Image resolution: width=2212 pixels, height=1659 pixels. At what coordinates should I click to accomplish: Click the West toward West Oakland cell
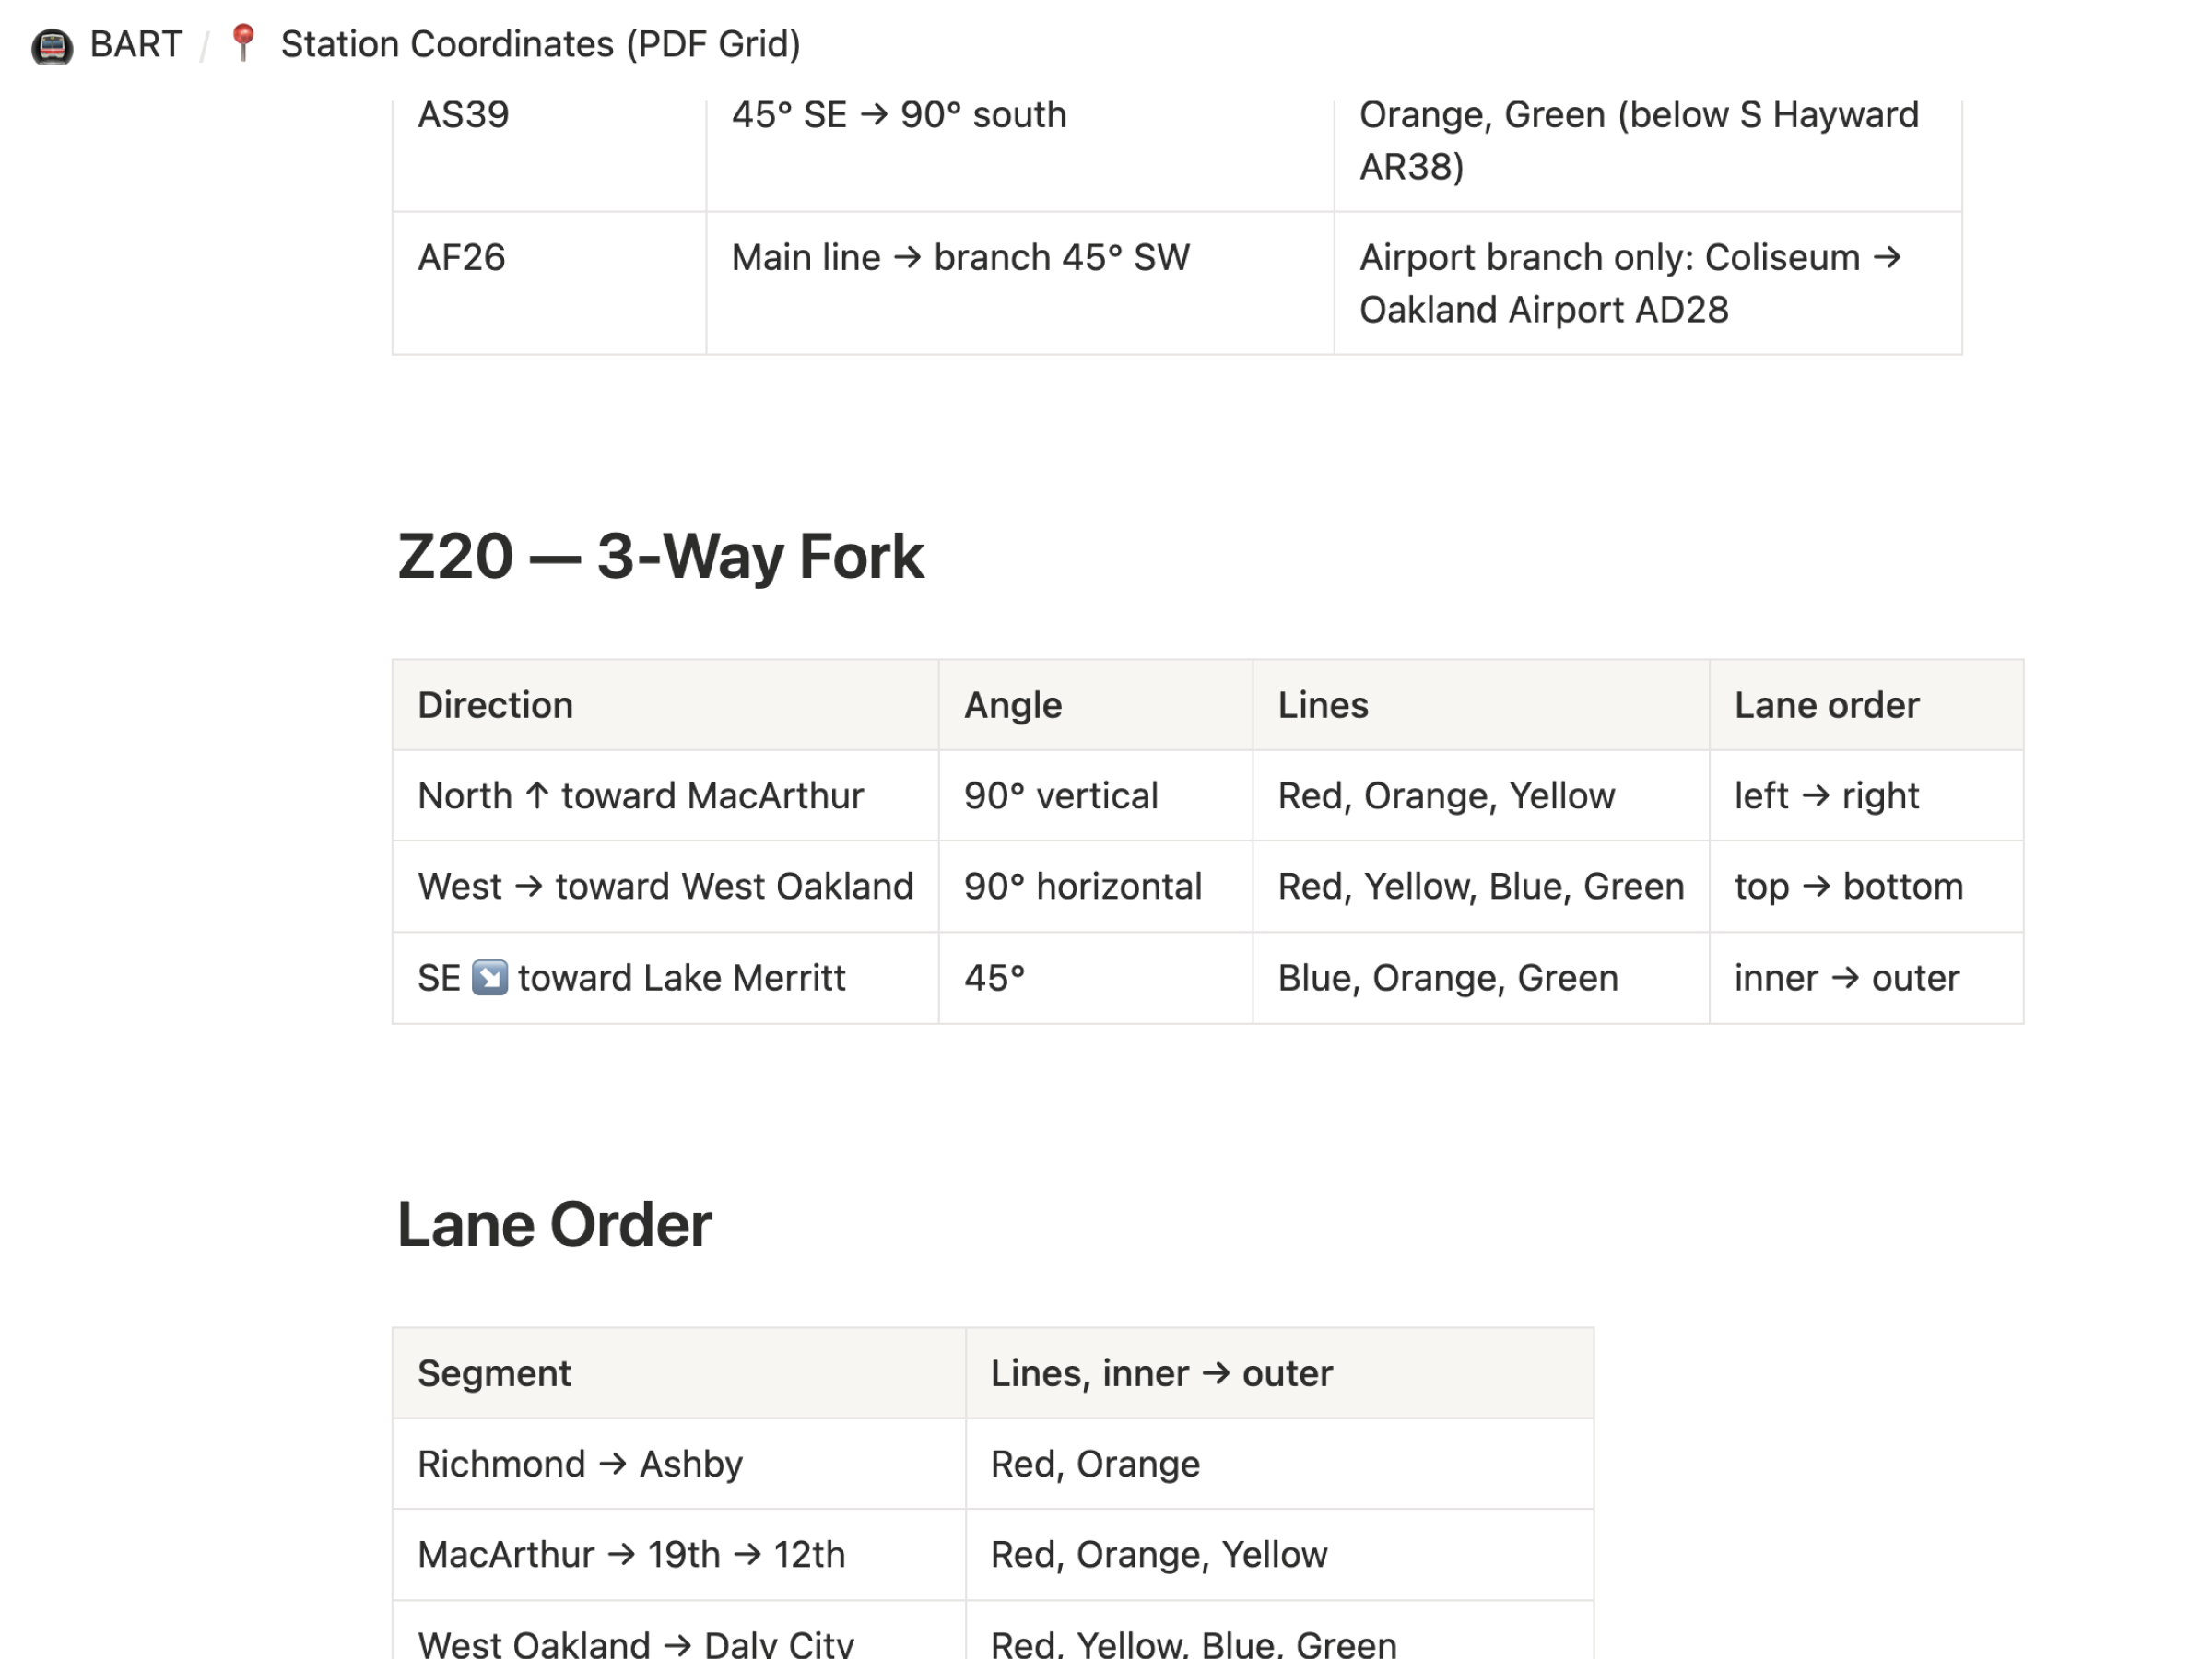665,887
